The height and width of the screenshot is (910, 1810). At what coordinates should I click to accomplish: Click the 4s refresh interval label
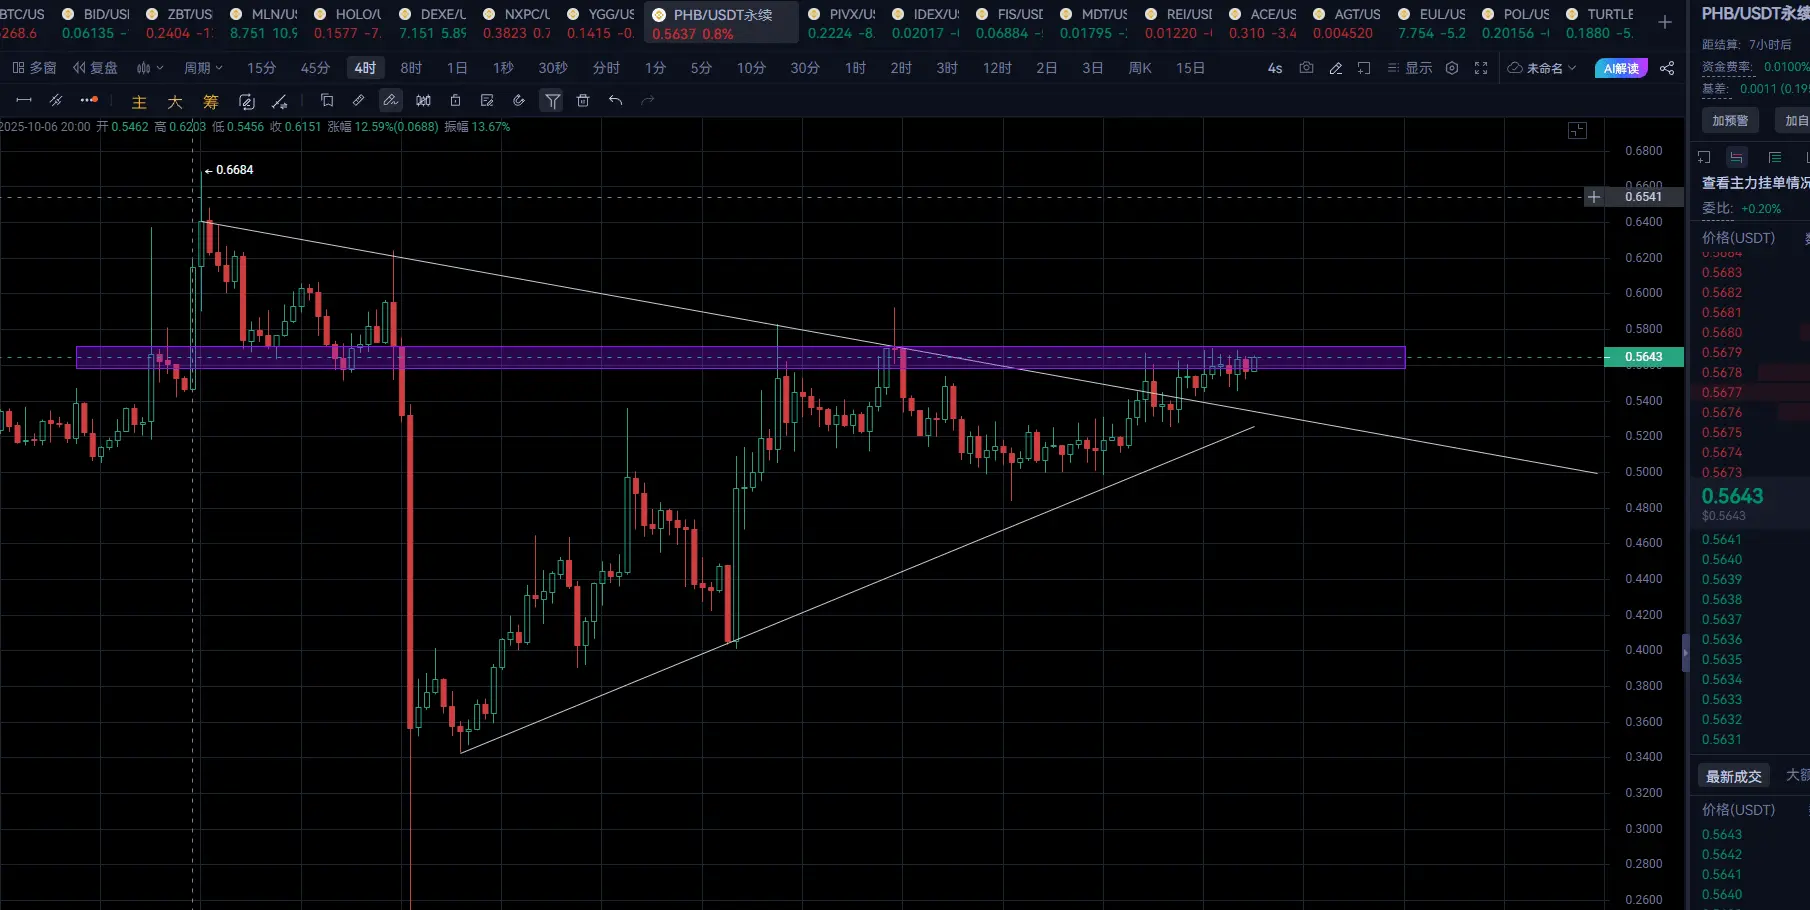1275,68
